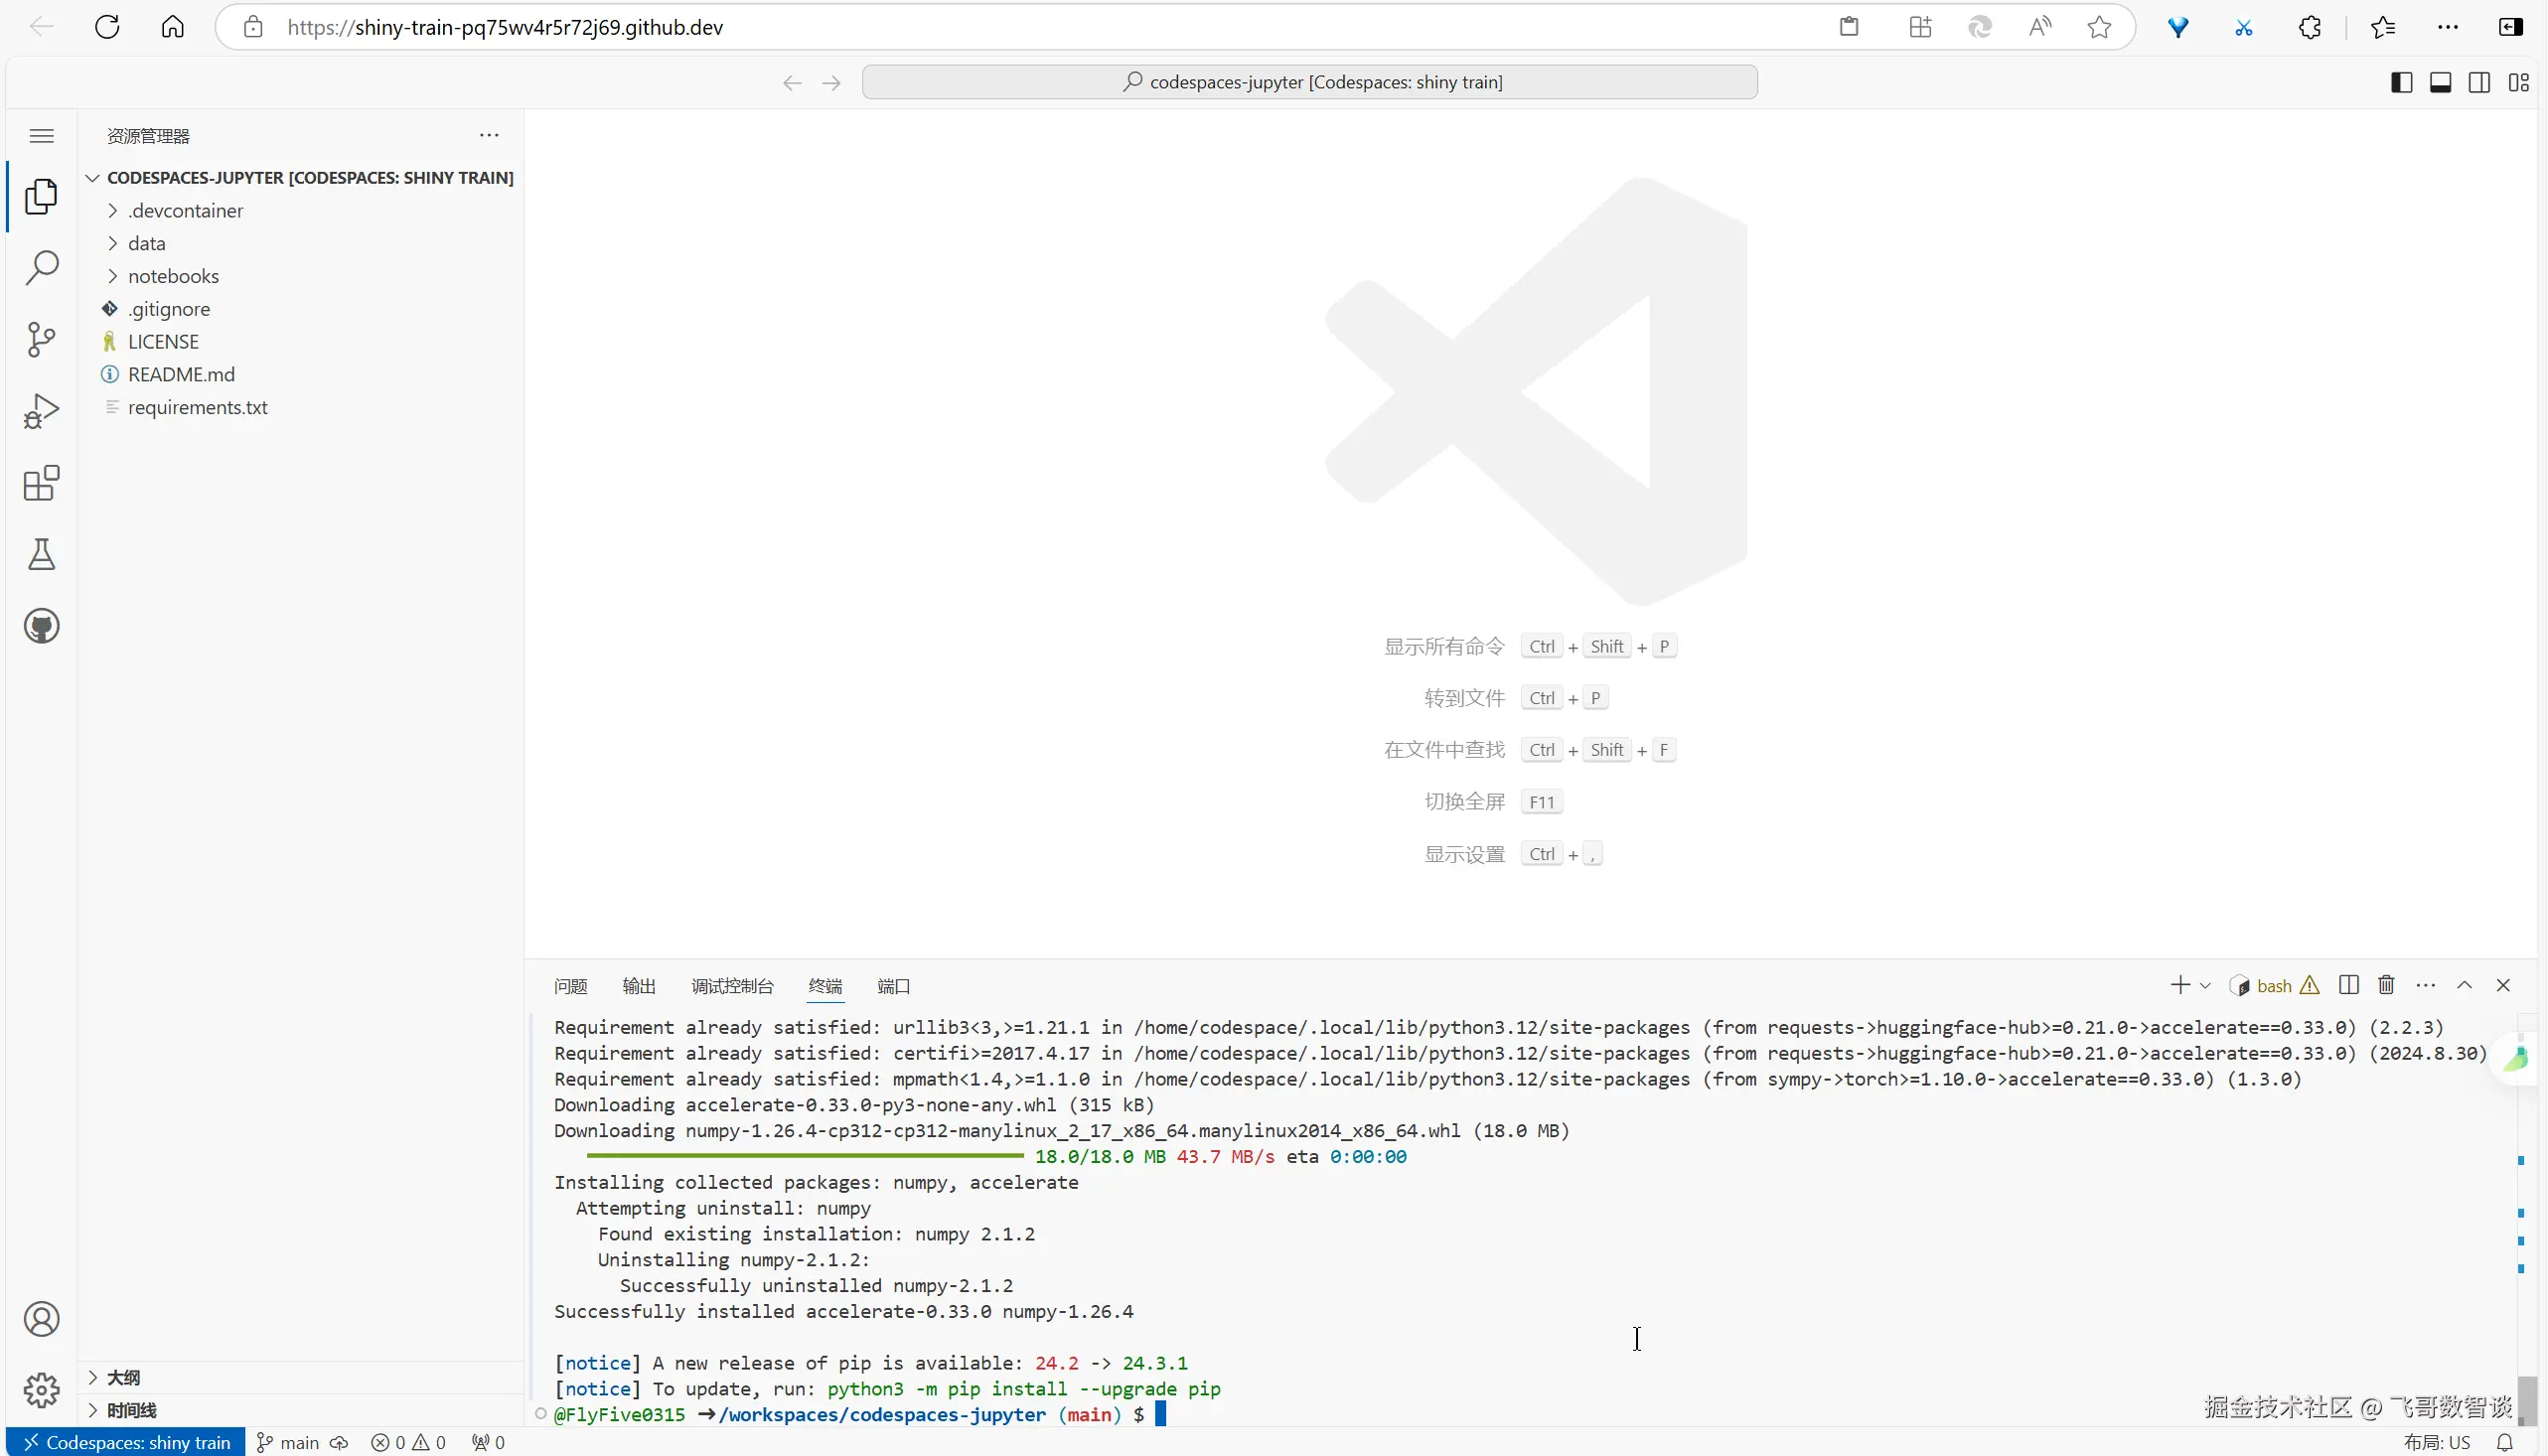Image resolution: width=2548 pixels, height=1456 pixels.
Task: Click Codespaces: shiny train status button
Action: click(127, 1442)
